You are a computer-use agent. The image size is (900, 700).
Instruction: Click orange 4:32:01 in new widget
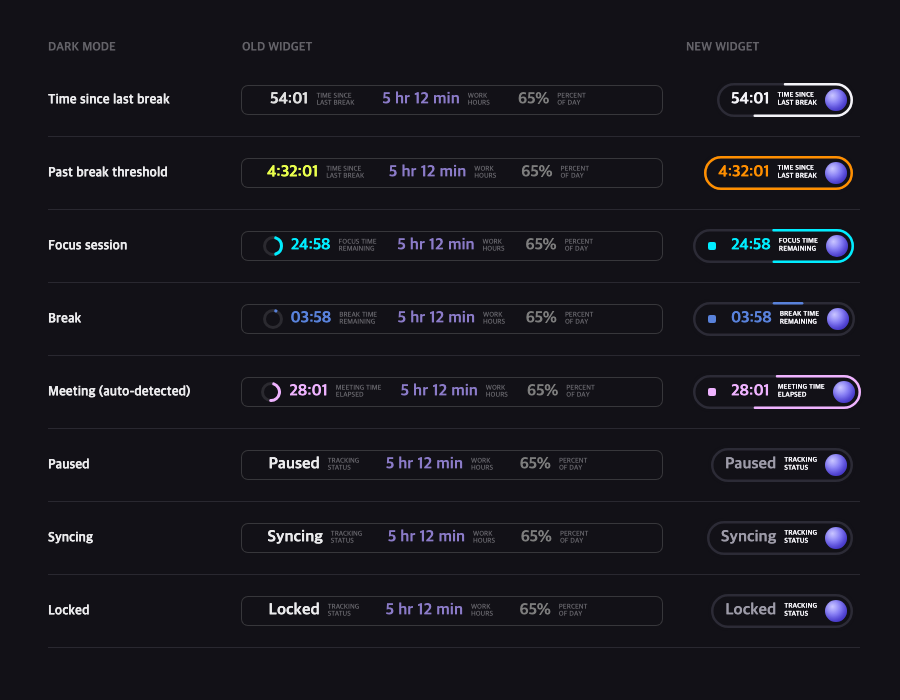click(743, 172)
